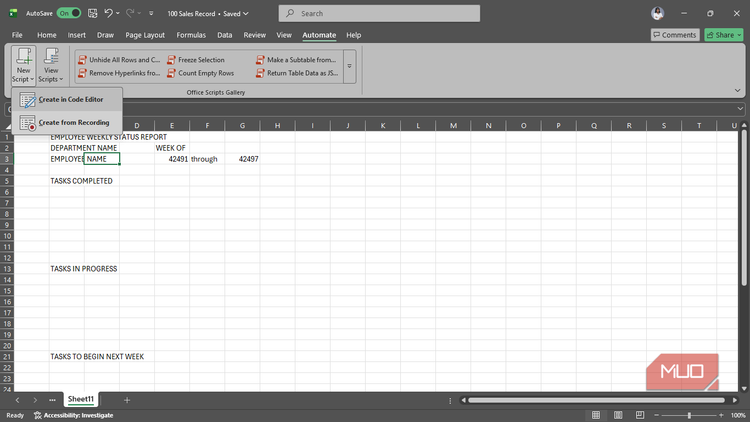Choose Create from Recording
Screen dimensions: 750x422
tap(67, 122)
